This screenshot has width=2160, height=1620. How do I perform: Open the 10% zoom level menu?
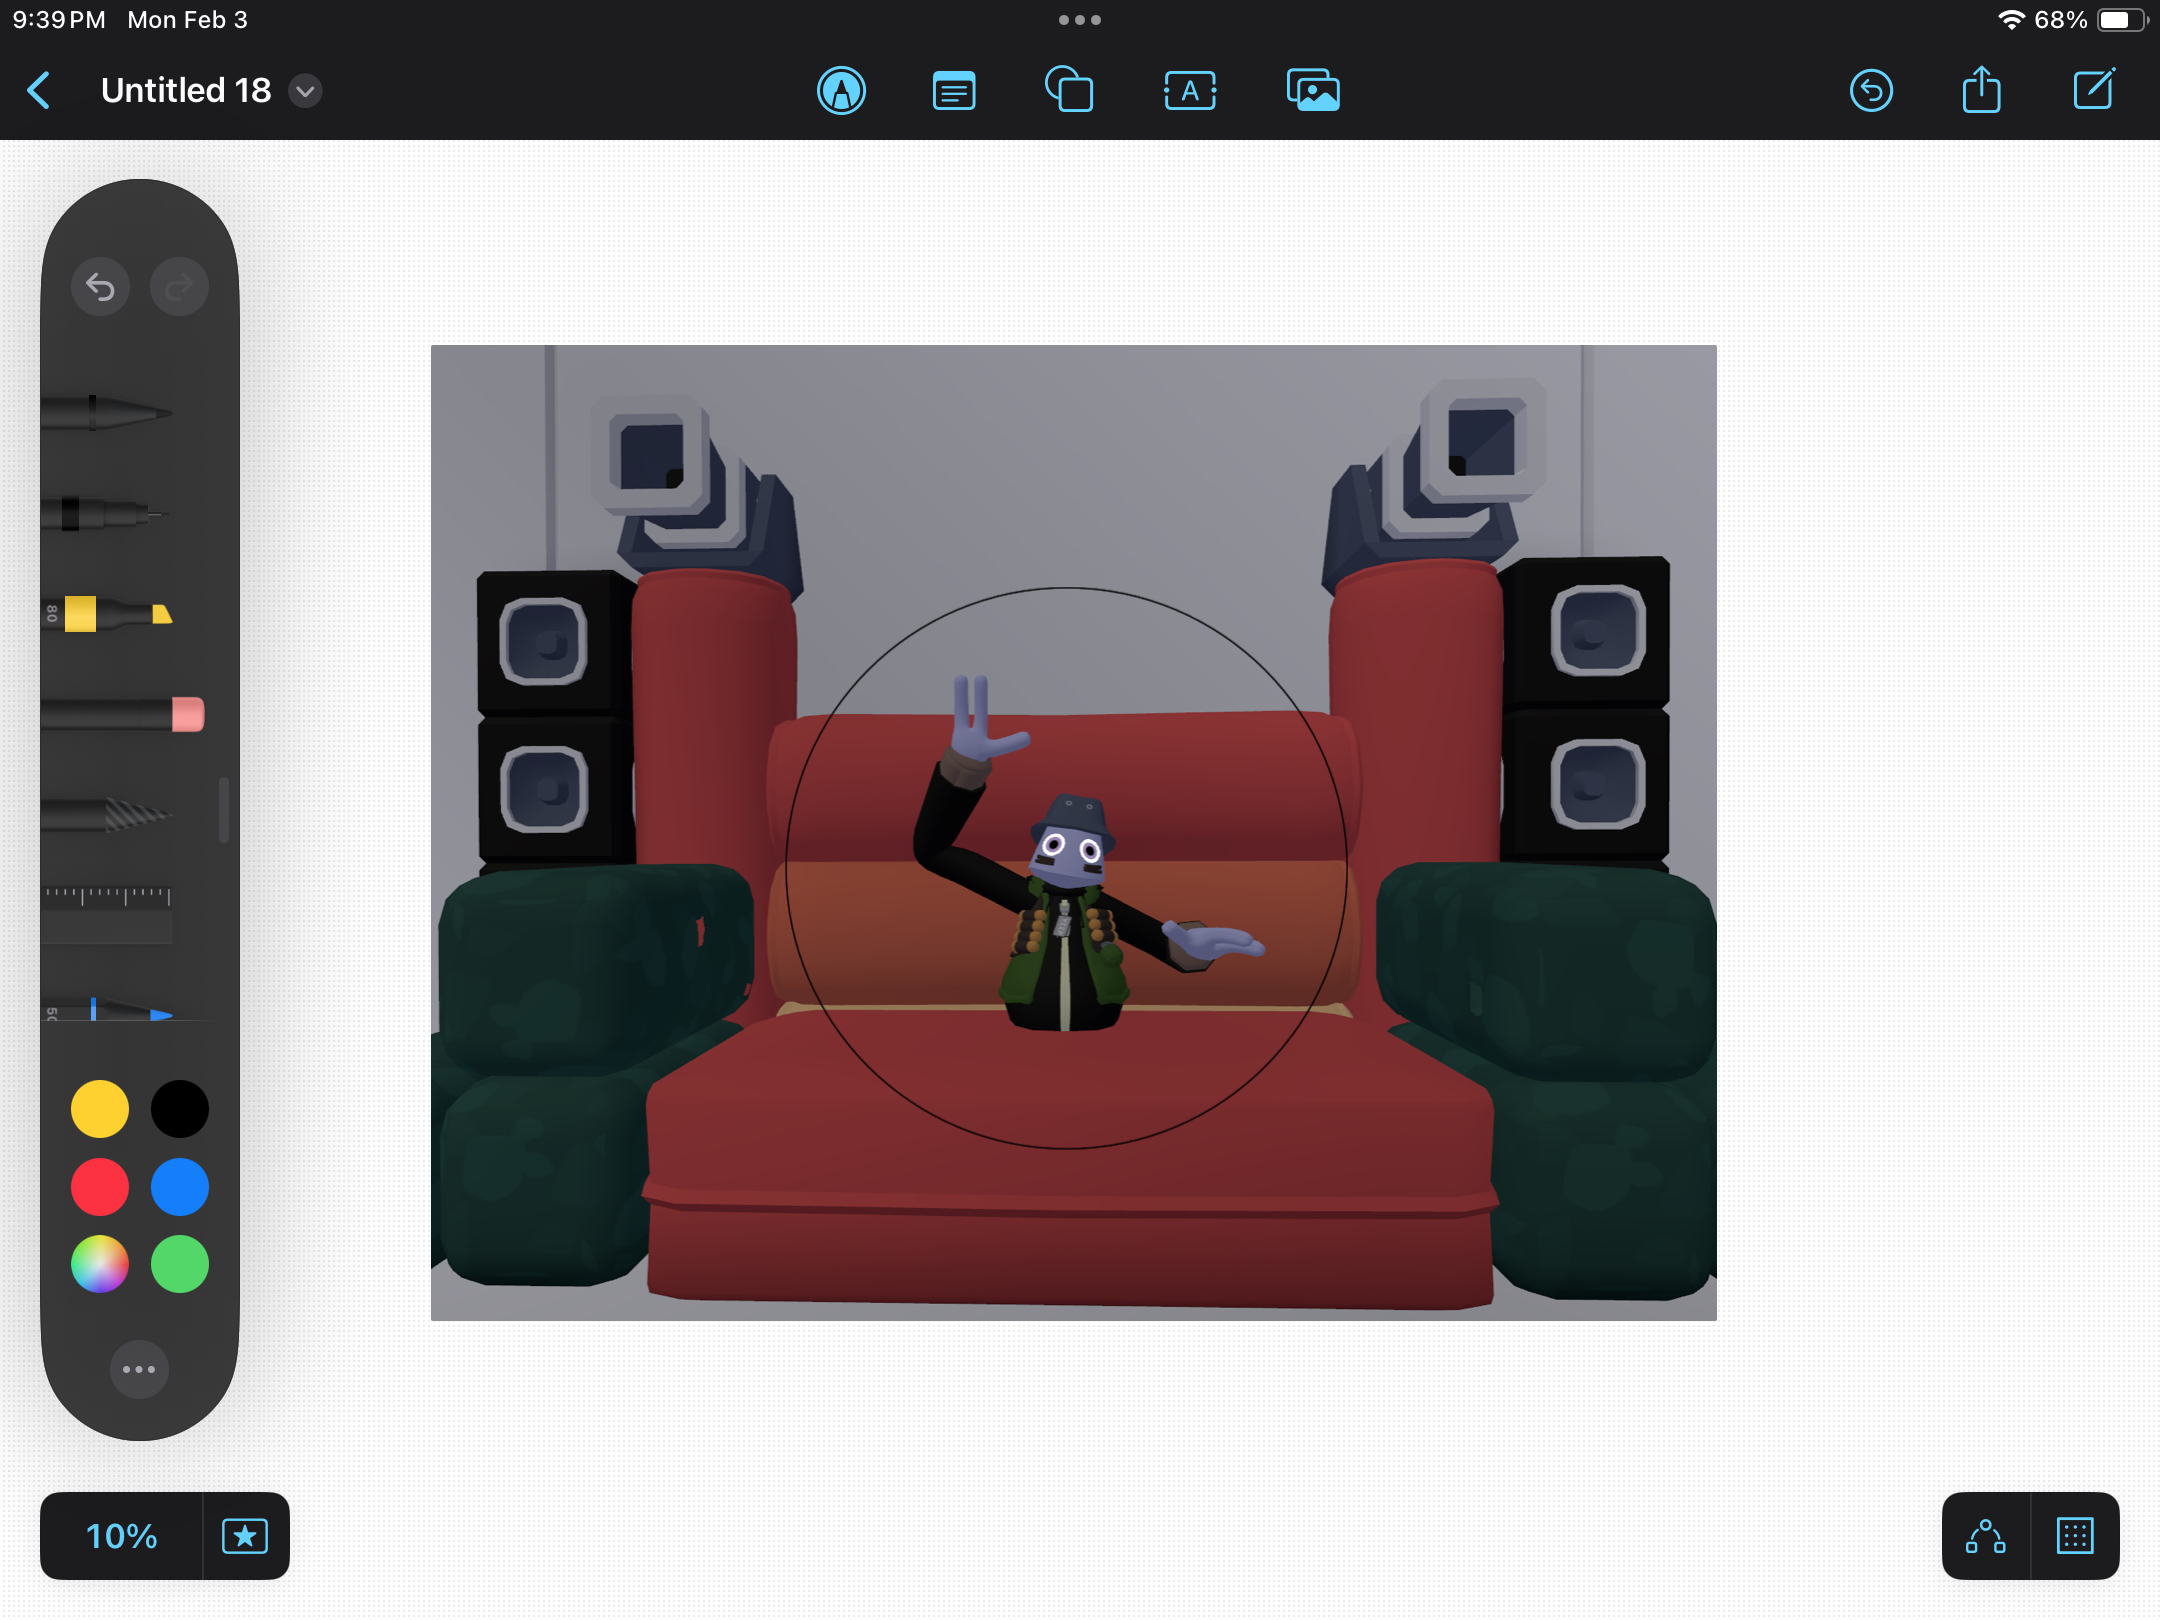[121, 1536]
